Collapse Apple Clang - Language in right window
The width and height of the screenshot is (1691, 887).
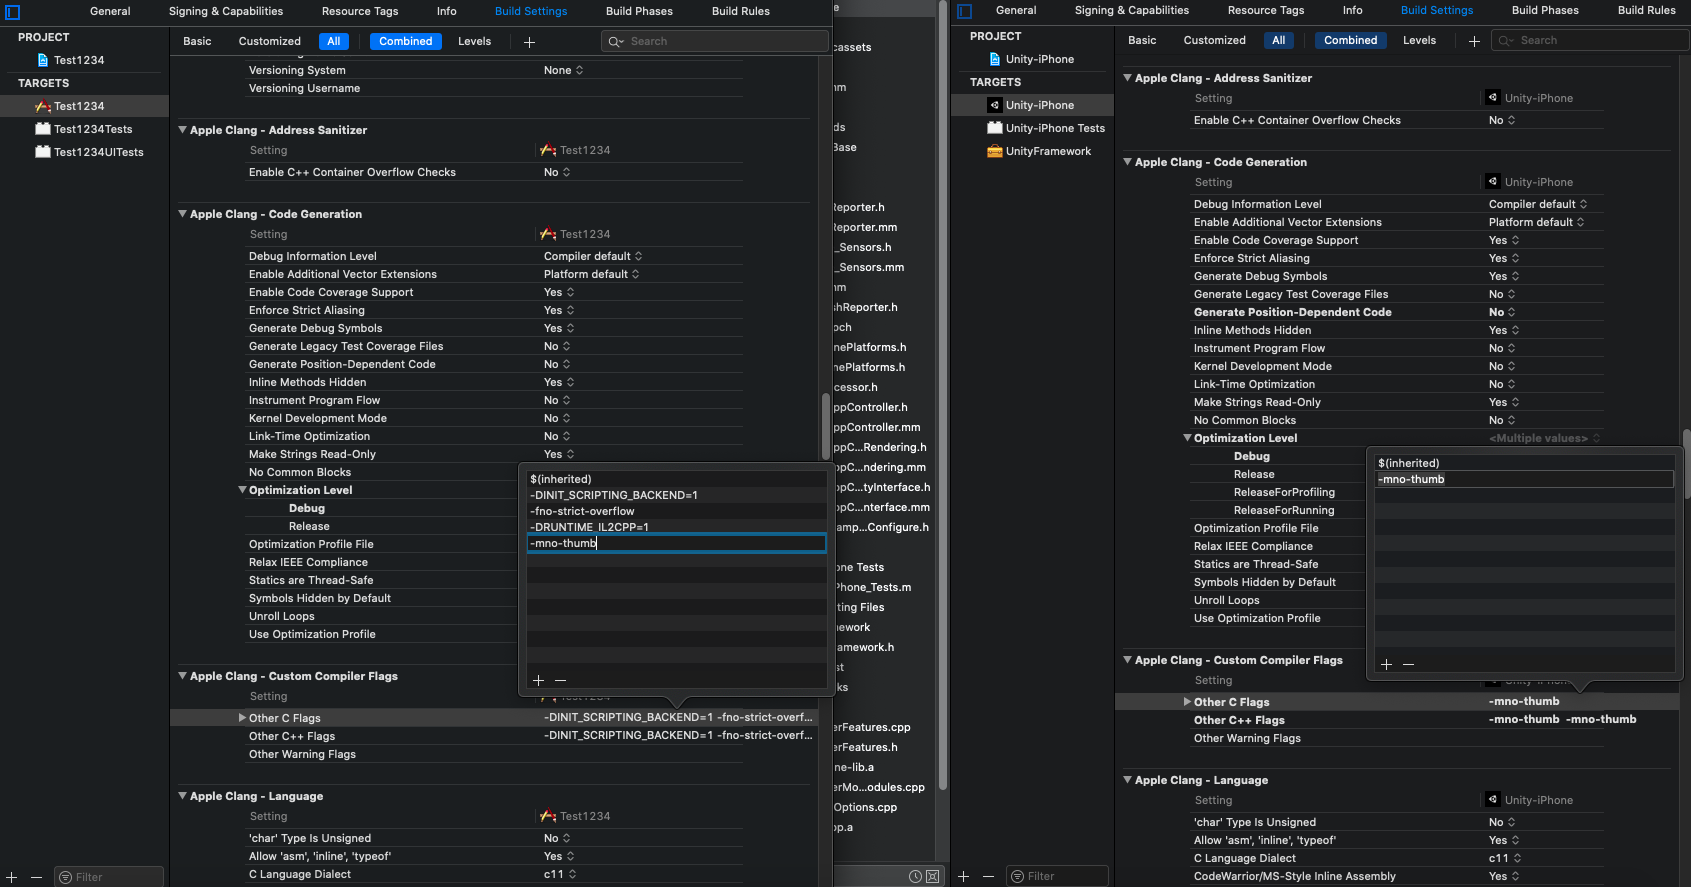pos(1127,780)
